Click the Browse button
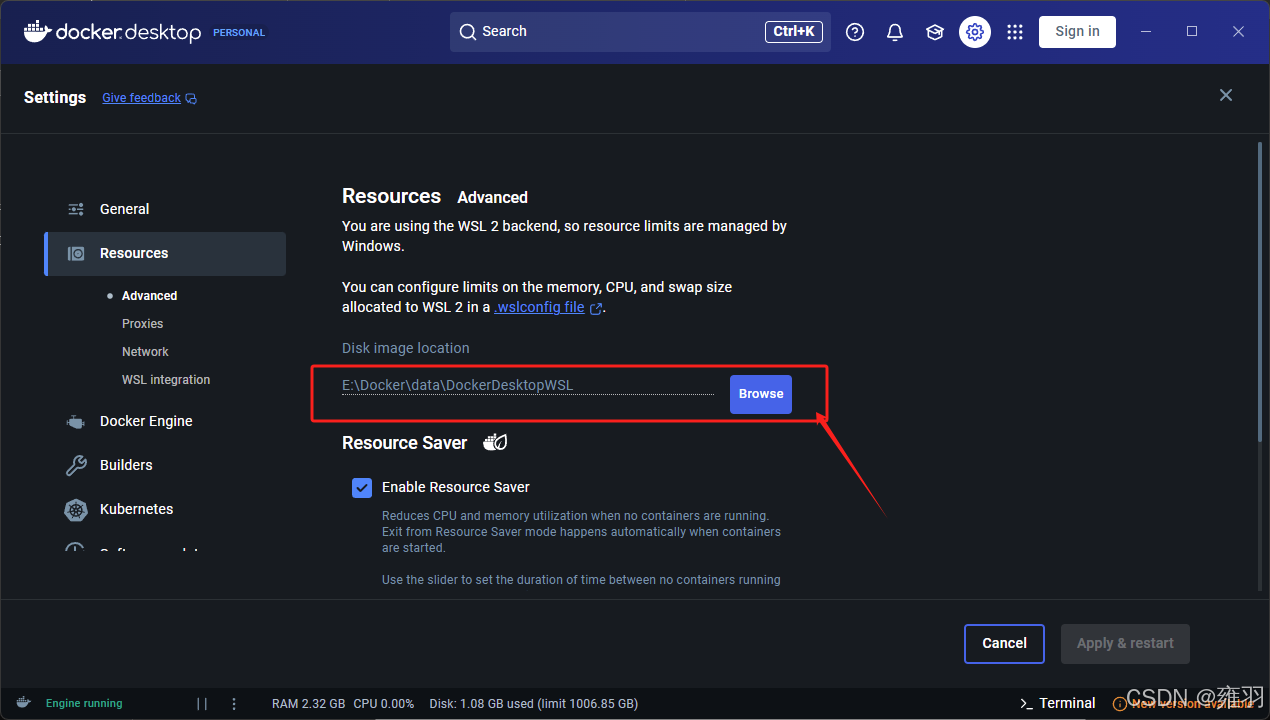 pyautogui.click(x=761, y=394)
